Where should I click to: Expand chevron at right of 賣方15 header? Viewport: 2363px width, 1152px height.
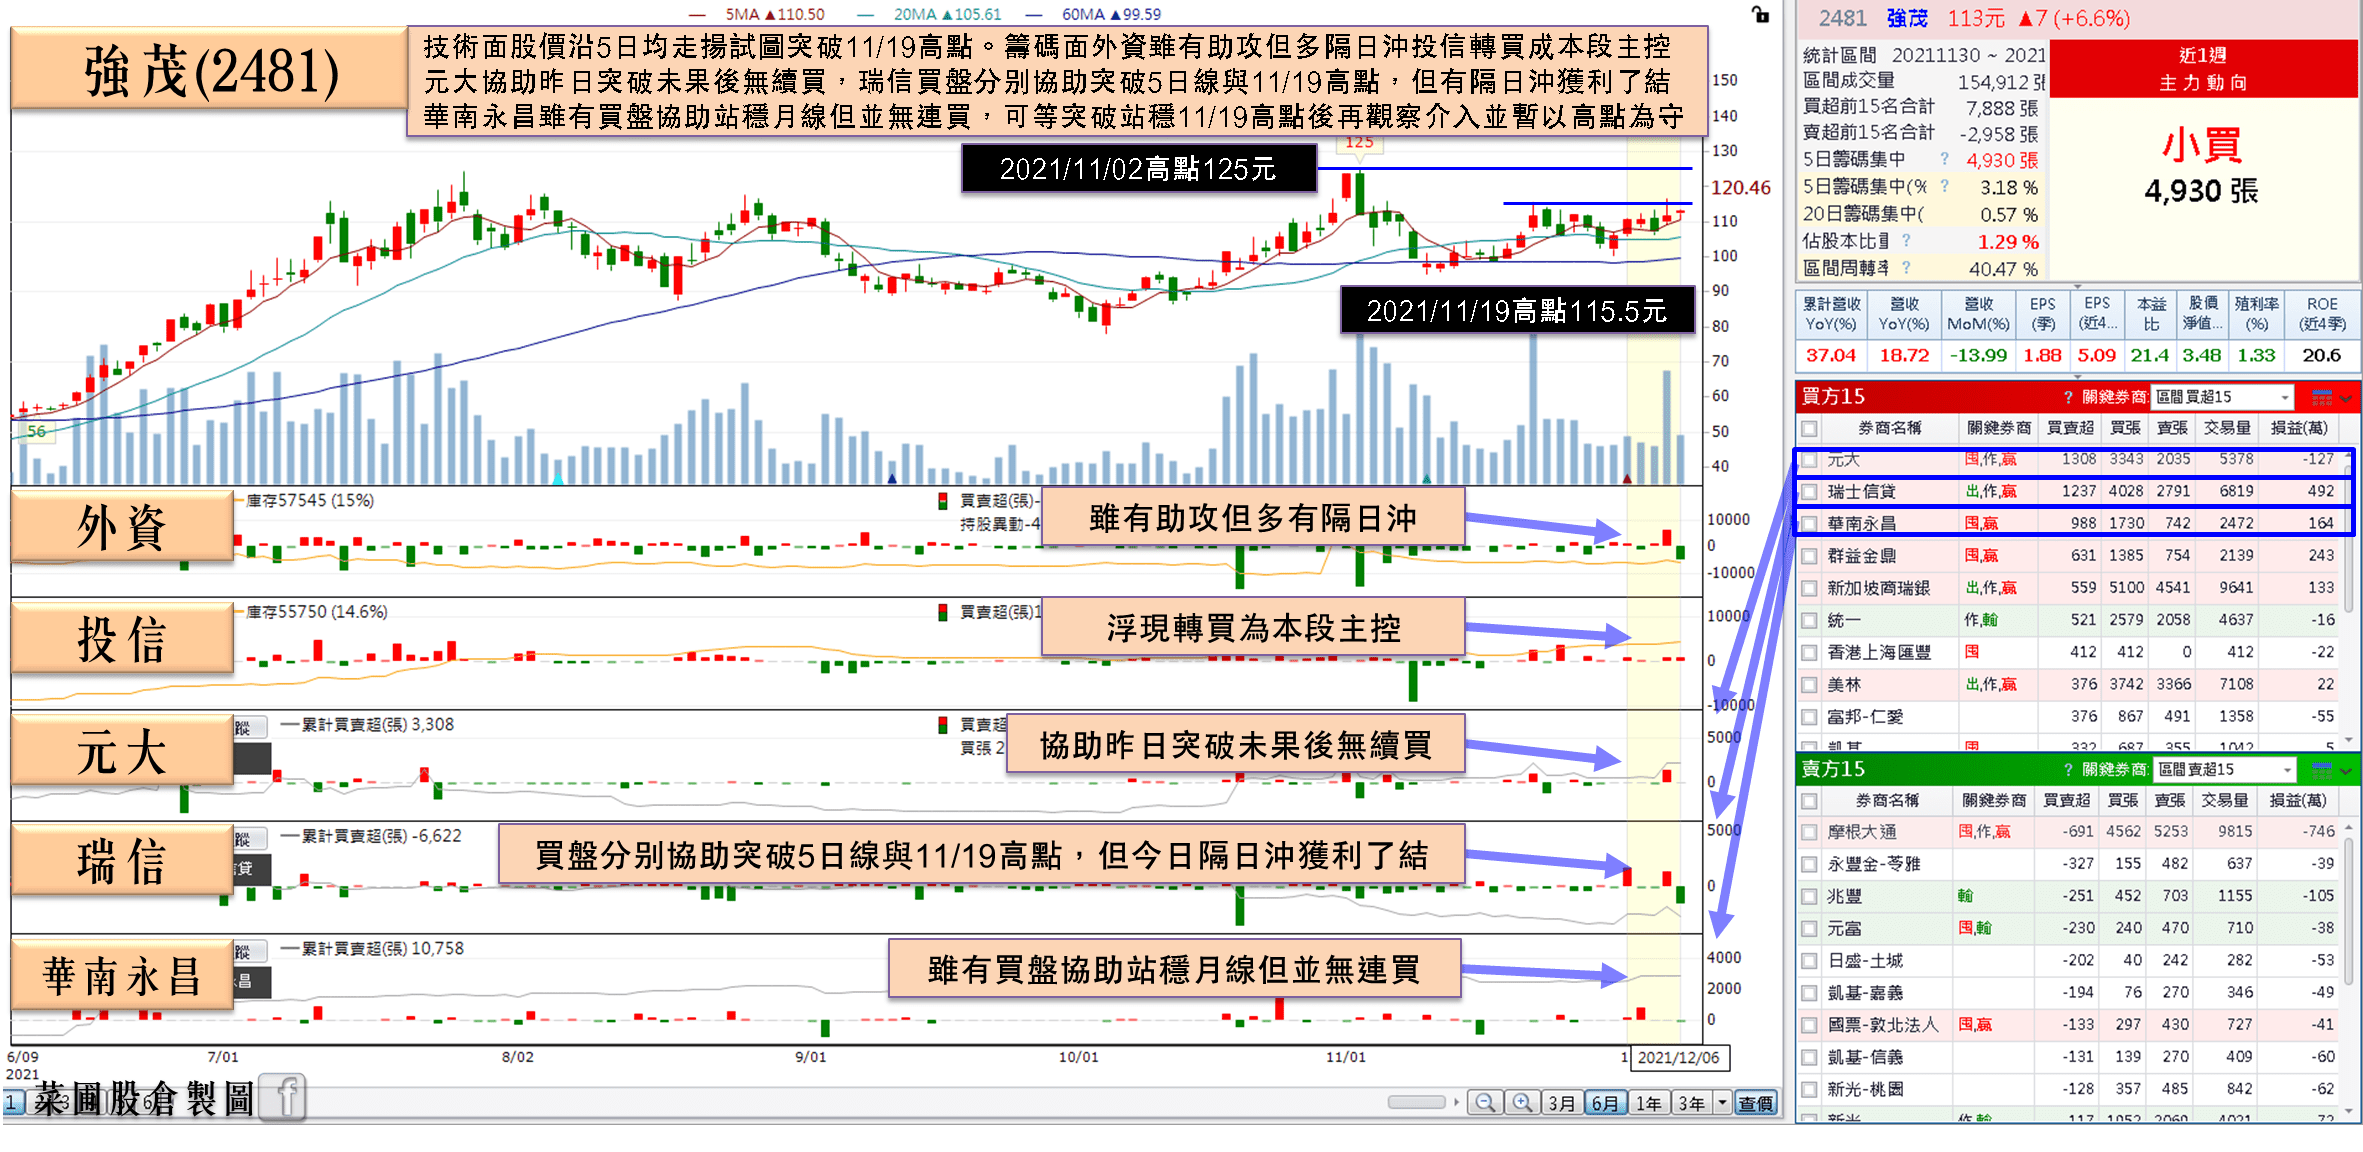tap(2347, 770)
